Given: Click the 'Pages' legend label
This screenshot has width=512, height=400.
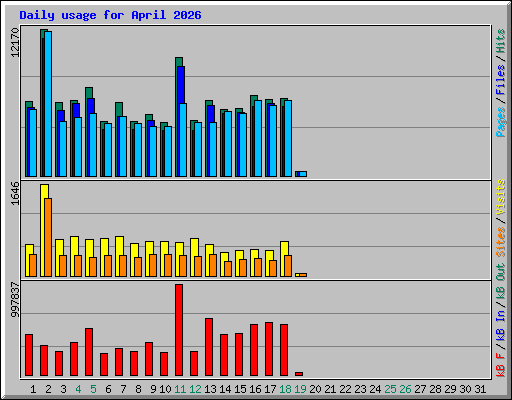Looking at the screenshot, I should coord(500,122).
